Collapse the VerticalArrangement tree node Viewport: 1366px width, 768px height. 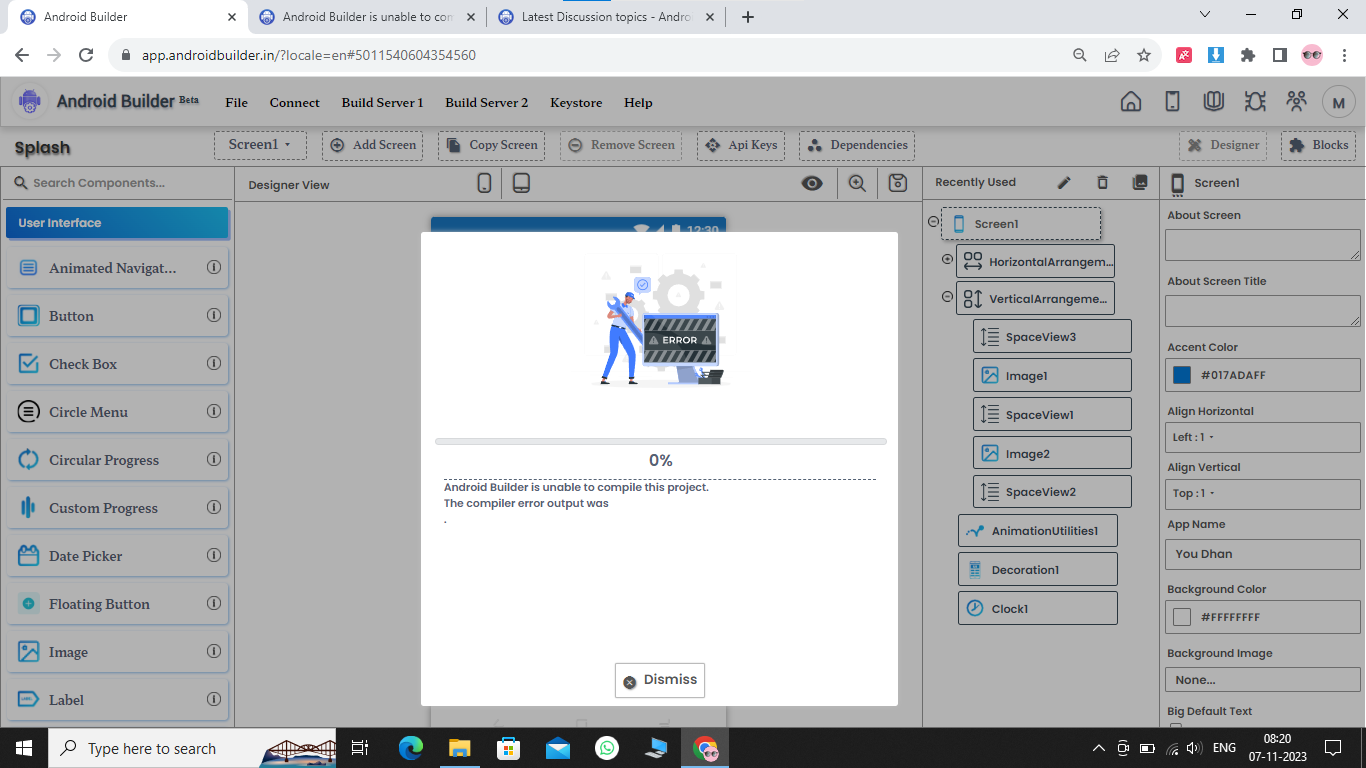947,296
